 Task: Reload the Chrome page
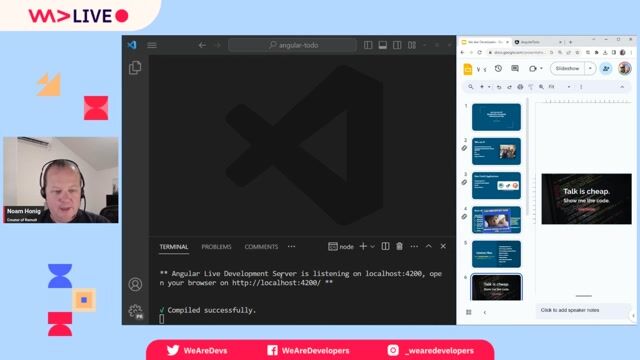pyautogui.click(x=480, y=53)
